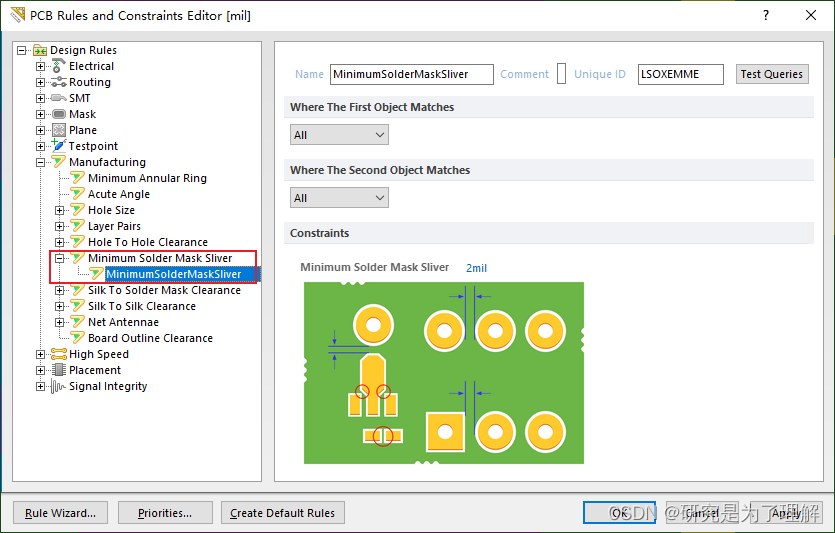835x533 pixels.
Task: Click the Hole To Hole Clearance icon
Action: pos(78,242)
